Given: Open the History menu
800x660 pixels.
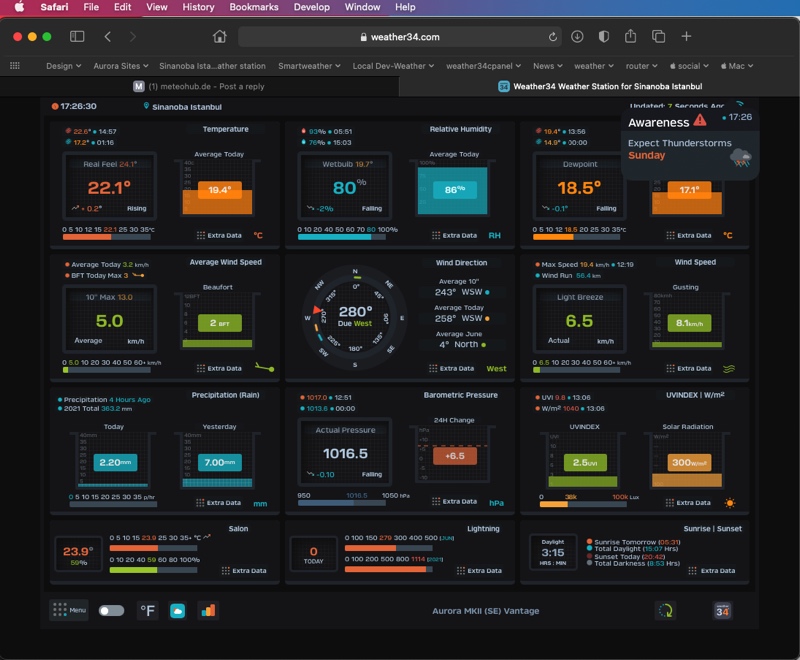Looking at the screenshot, I should click(198, 7).
